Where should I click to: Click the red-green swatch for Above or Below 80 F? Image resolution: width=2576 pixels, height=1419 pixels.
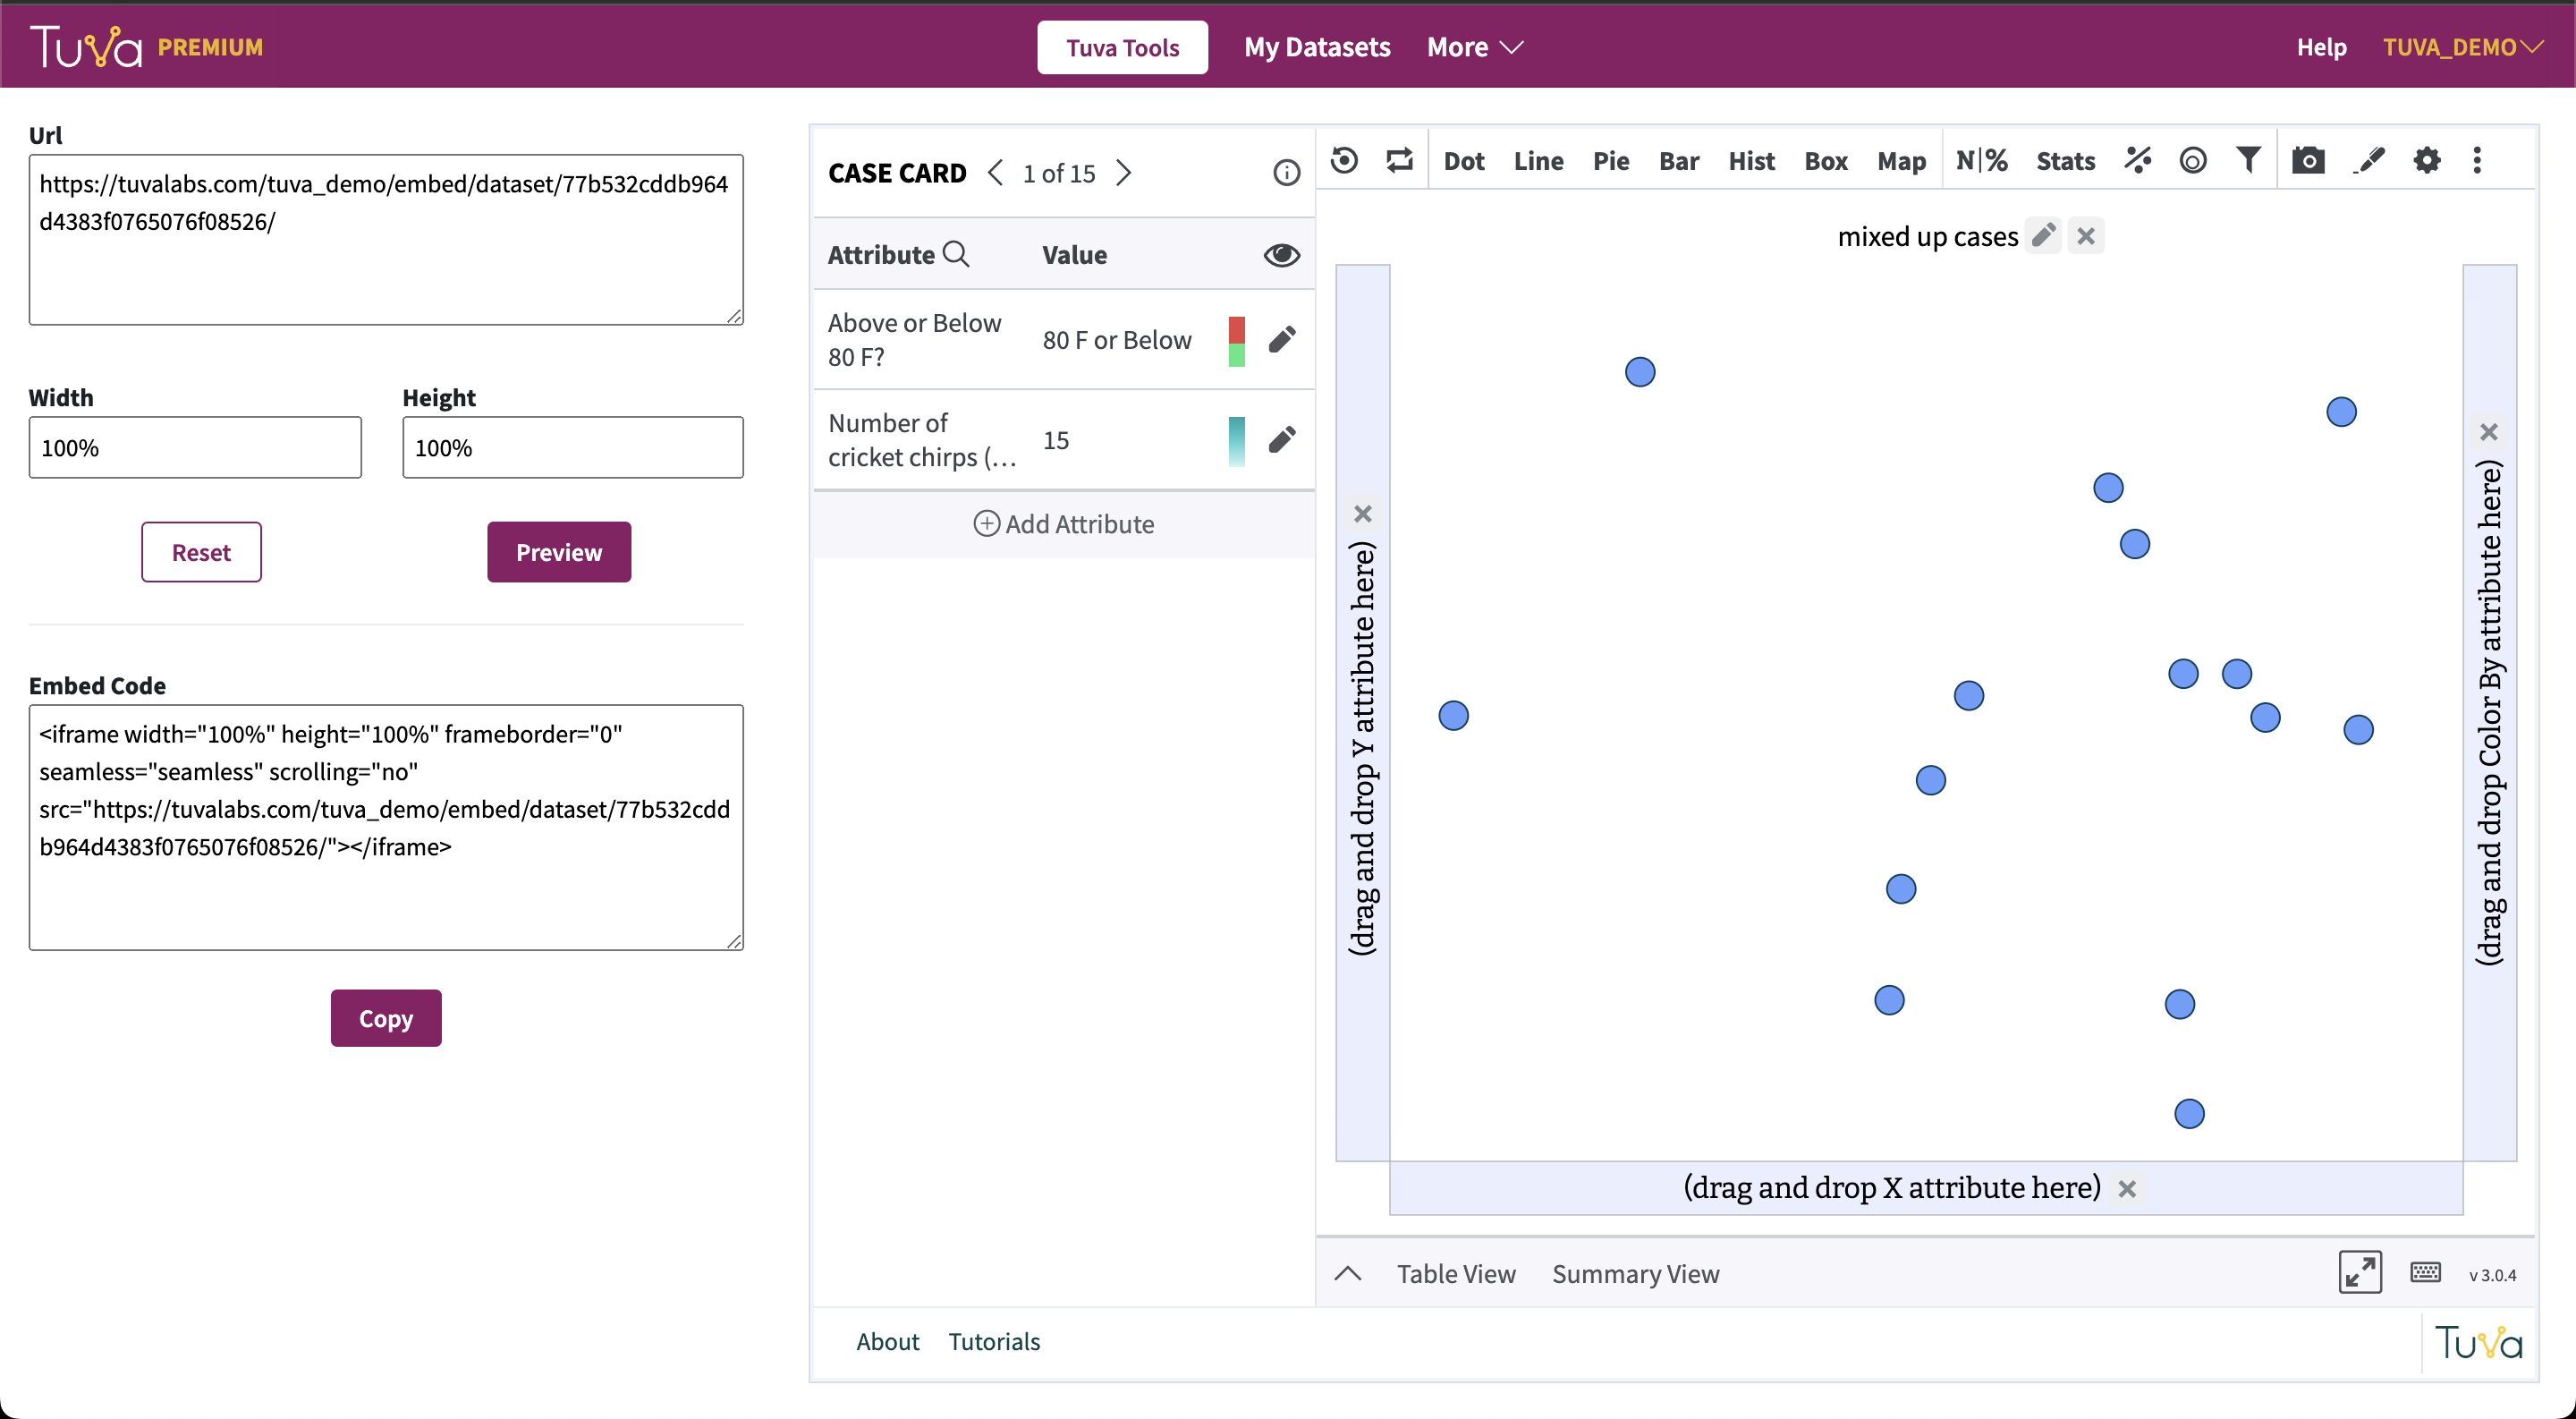[x=1237, y=341]
